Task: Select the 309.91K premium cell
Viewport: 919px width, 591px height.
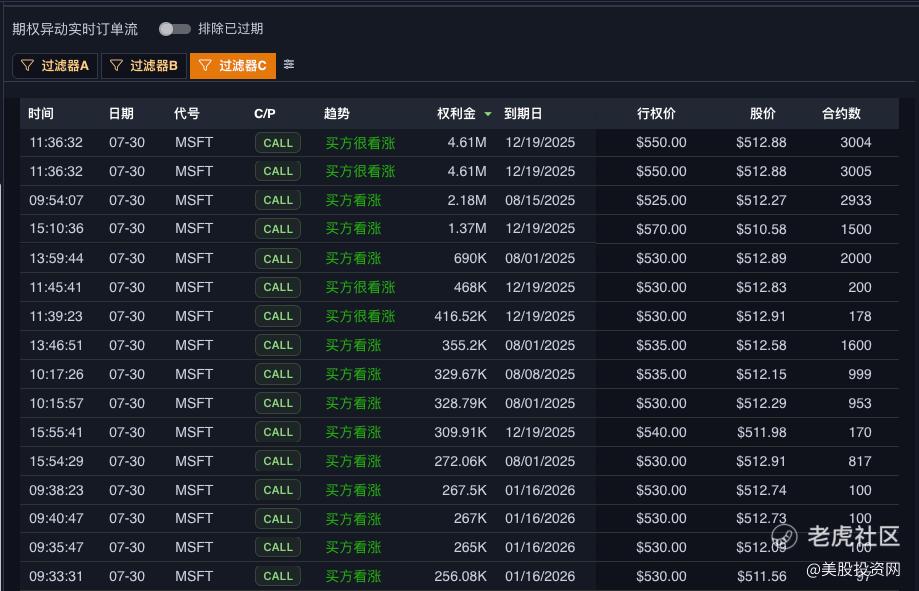Action: (461, 432)
